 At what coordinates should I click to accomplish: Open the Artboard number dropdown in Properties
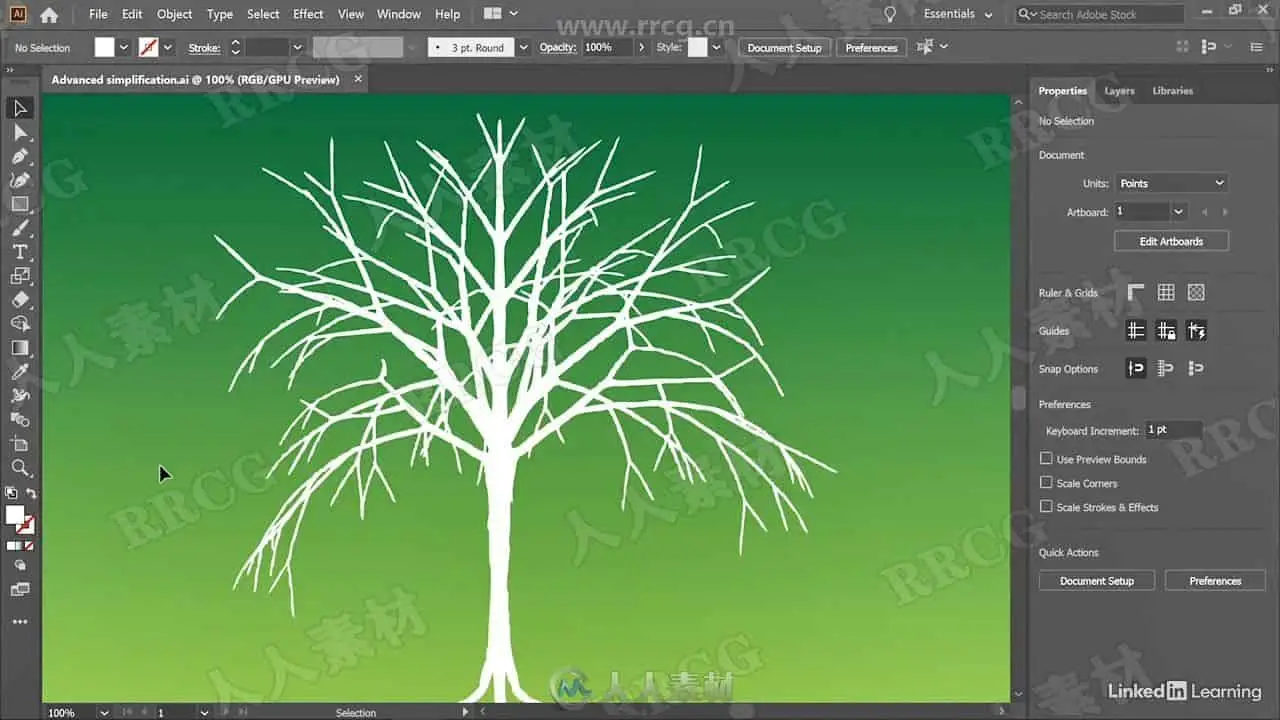click(1179, 212)
